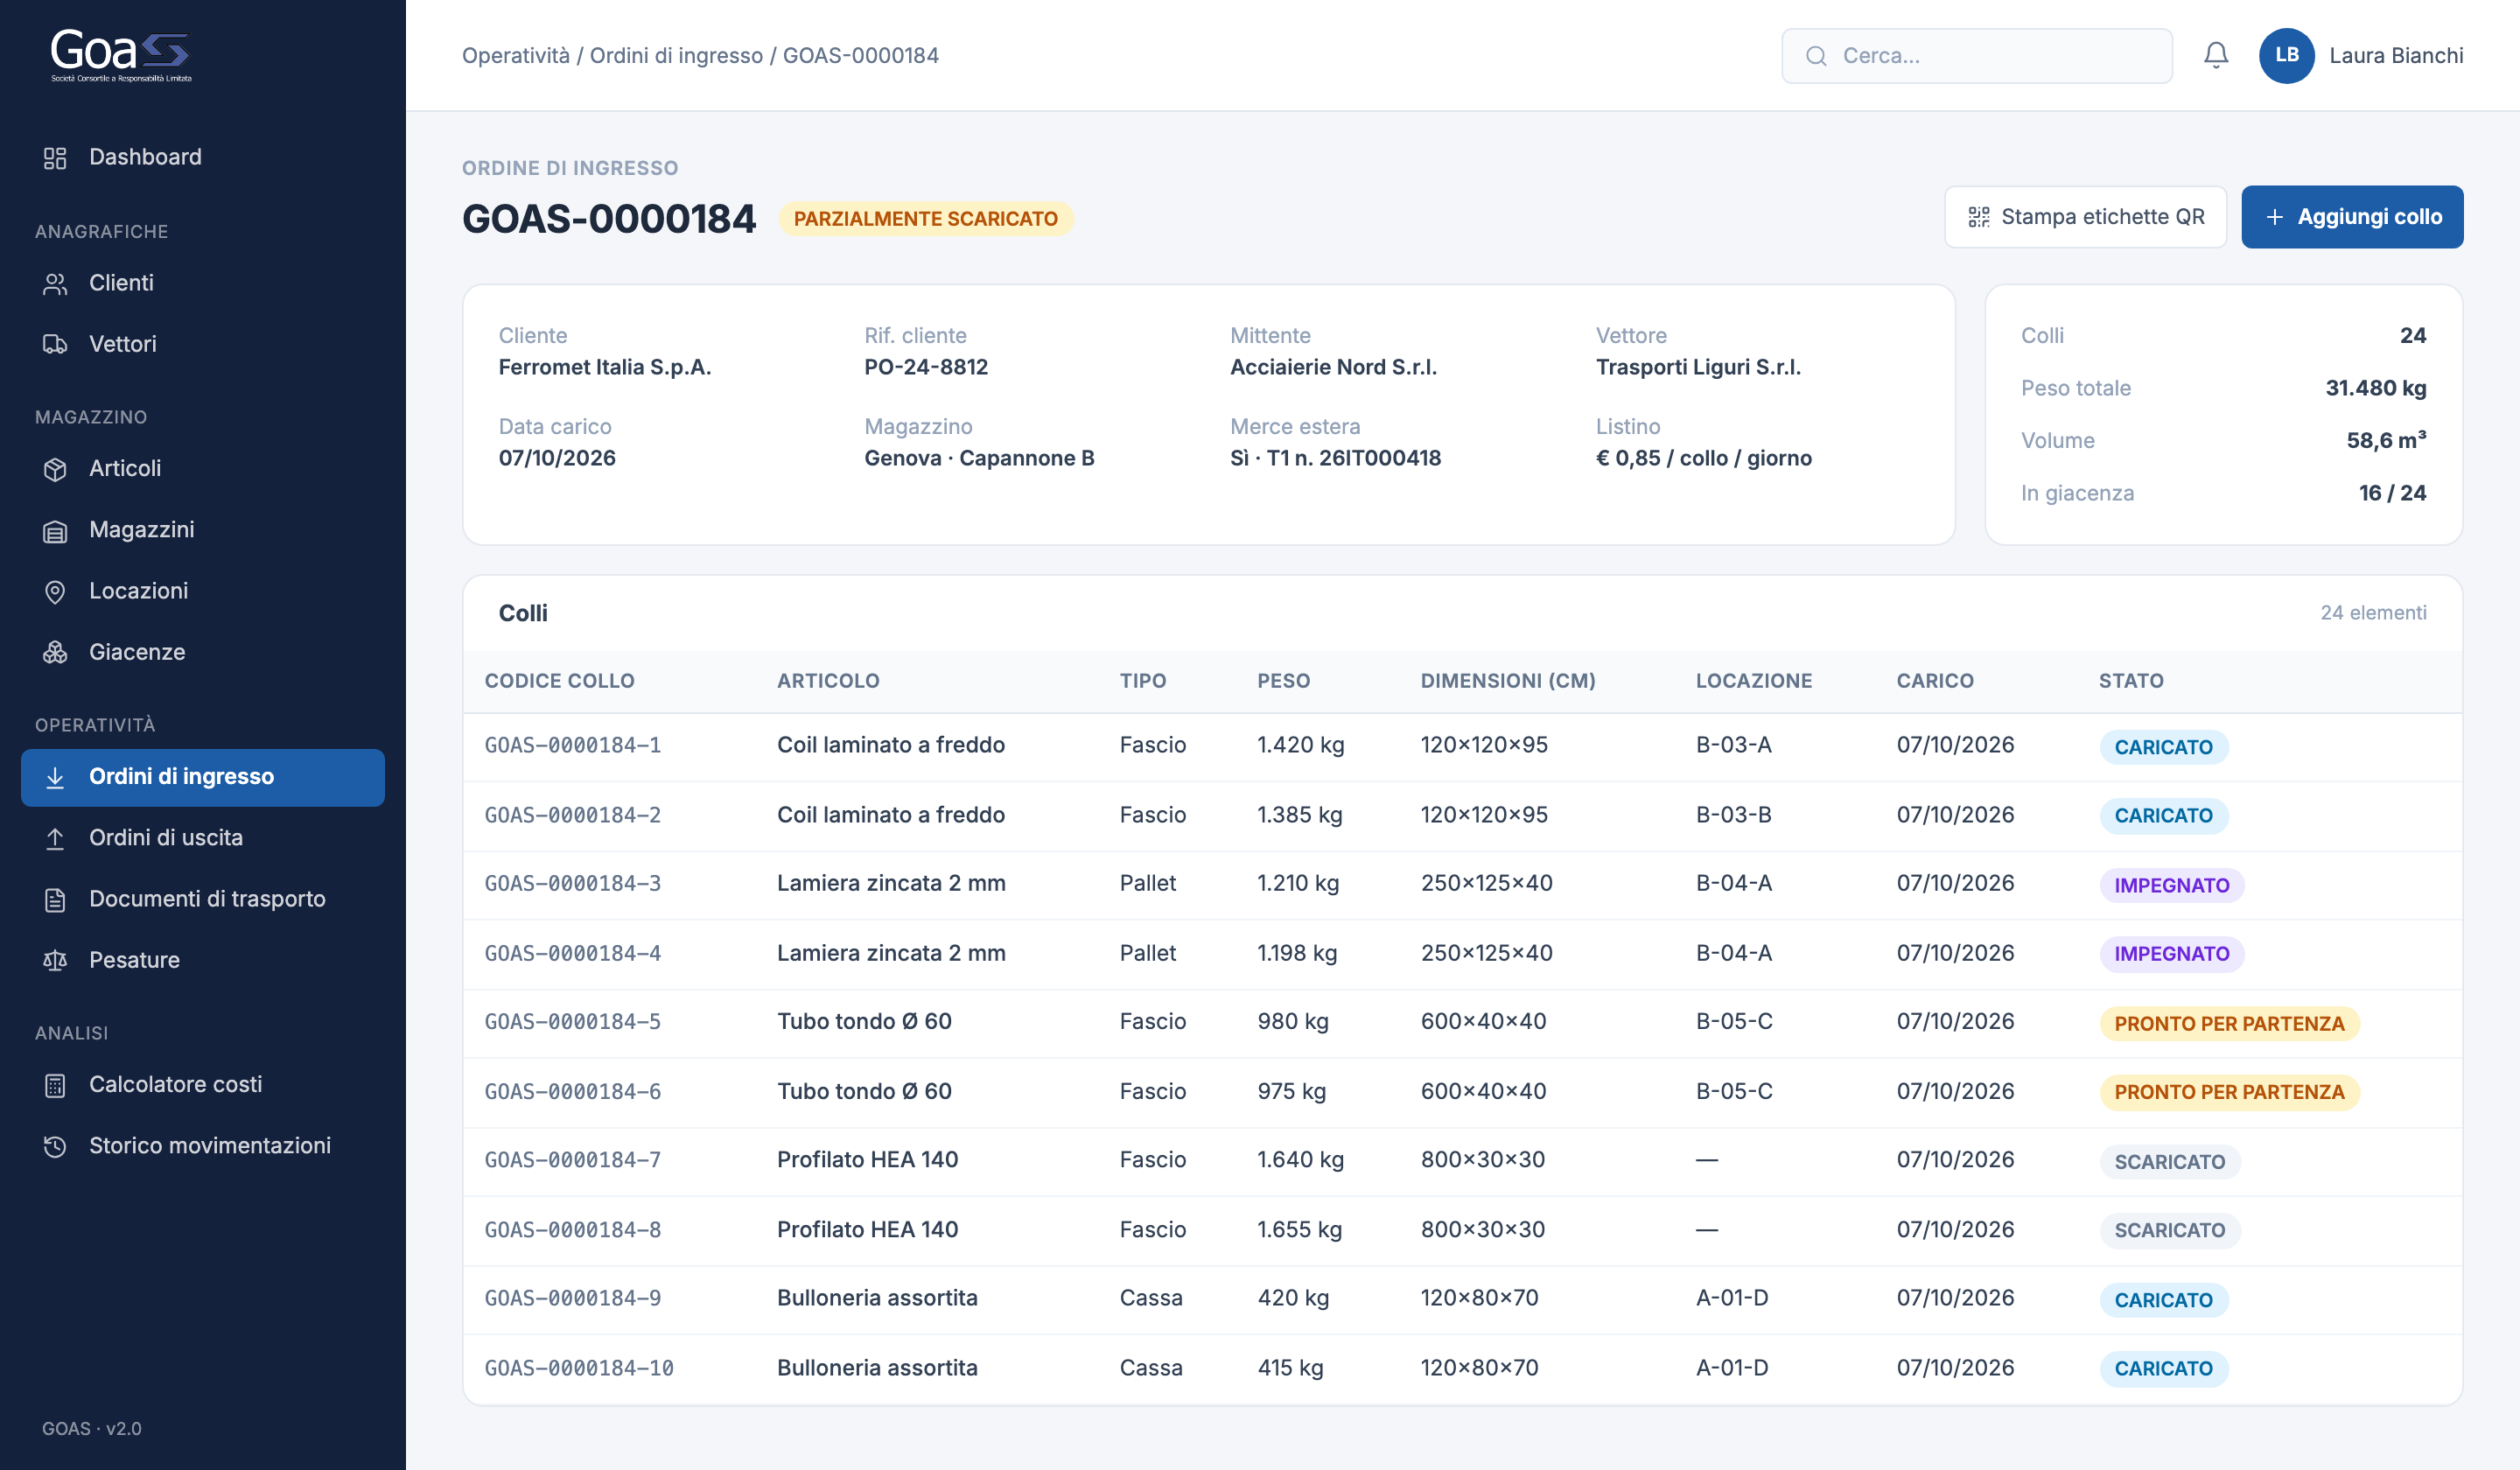The width and height of the screenshot is (2520, 1470).
Task: Click the STATO column header
Action: (2130, 681)
